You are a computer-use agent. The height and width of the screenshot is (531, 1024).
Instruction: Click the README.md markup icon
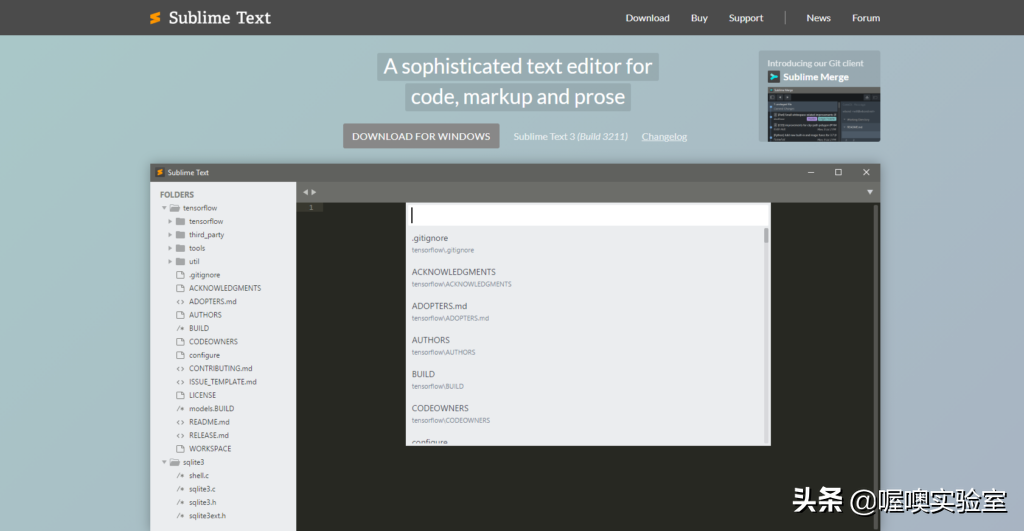click(x=180, y=422)
